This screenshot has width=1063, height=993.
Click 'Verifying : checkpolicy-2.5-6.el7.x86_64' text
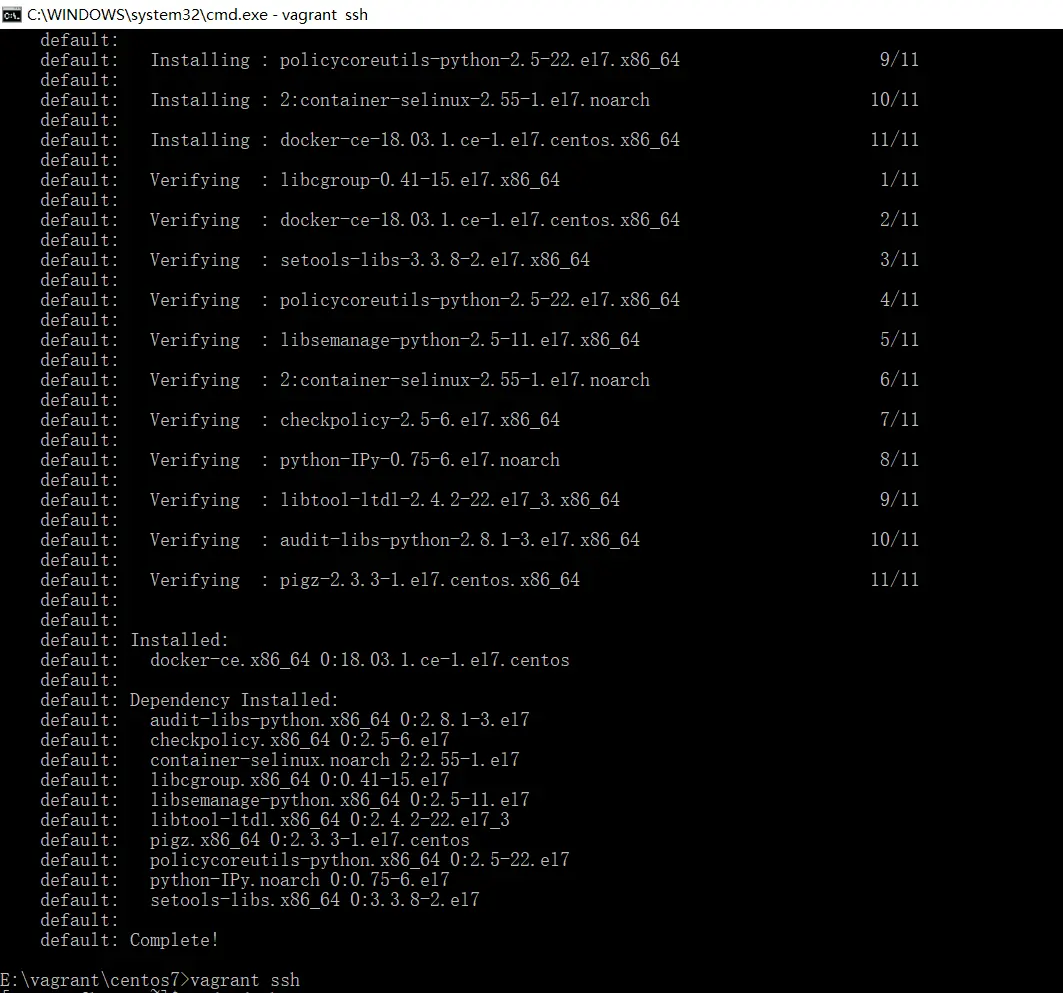click(x=355, y=420)
